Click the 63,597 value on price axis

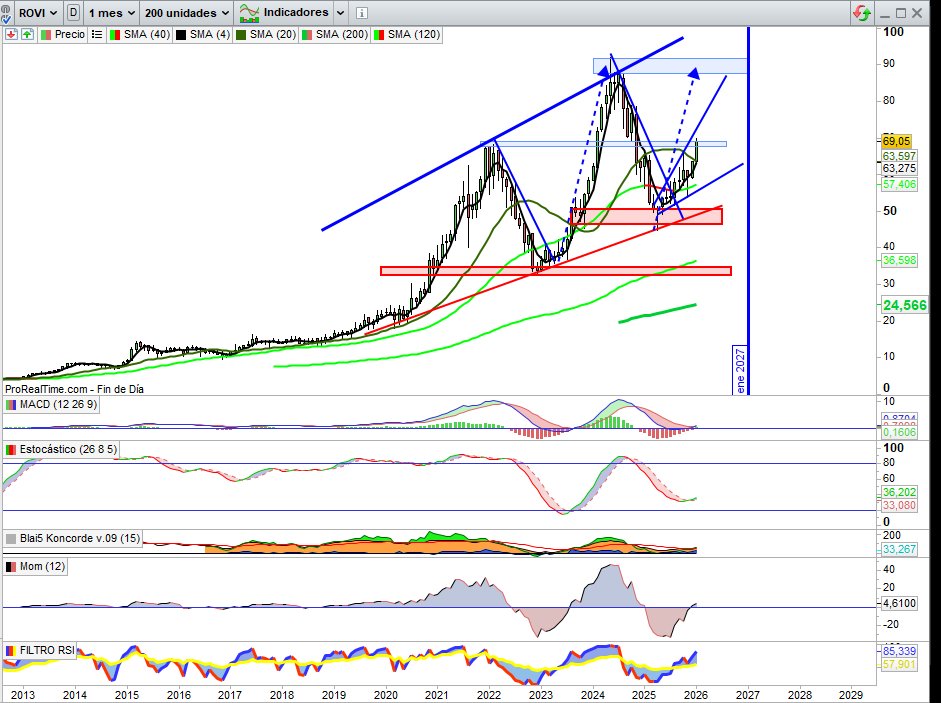[899, 156]
